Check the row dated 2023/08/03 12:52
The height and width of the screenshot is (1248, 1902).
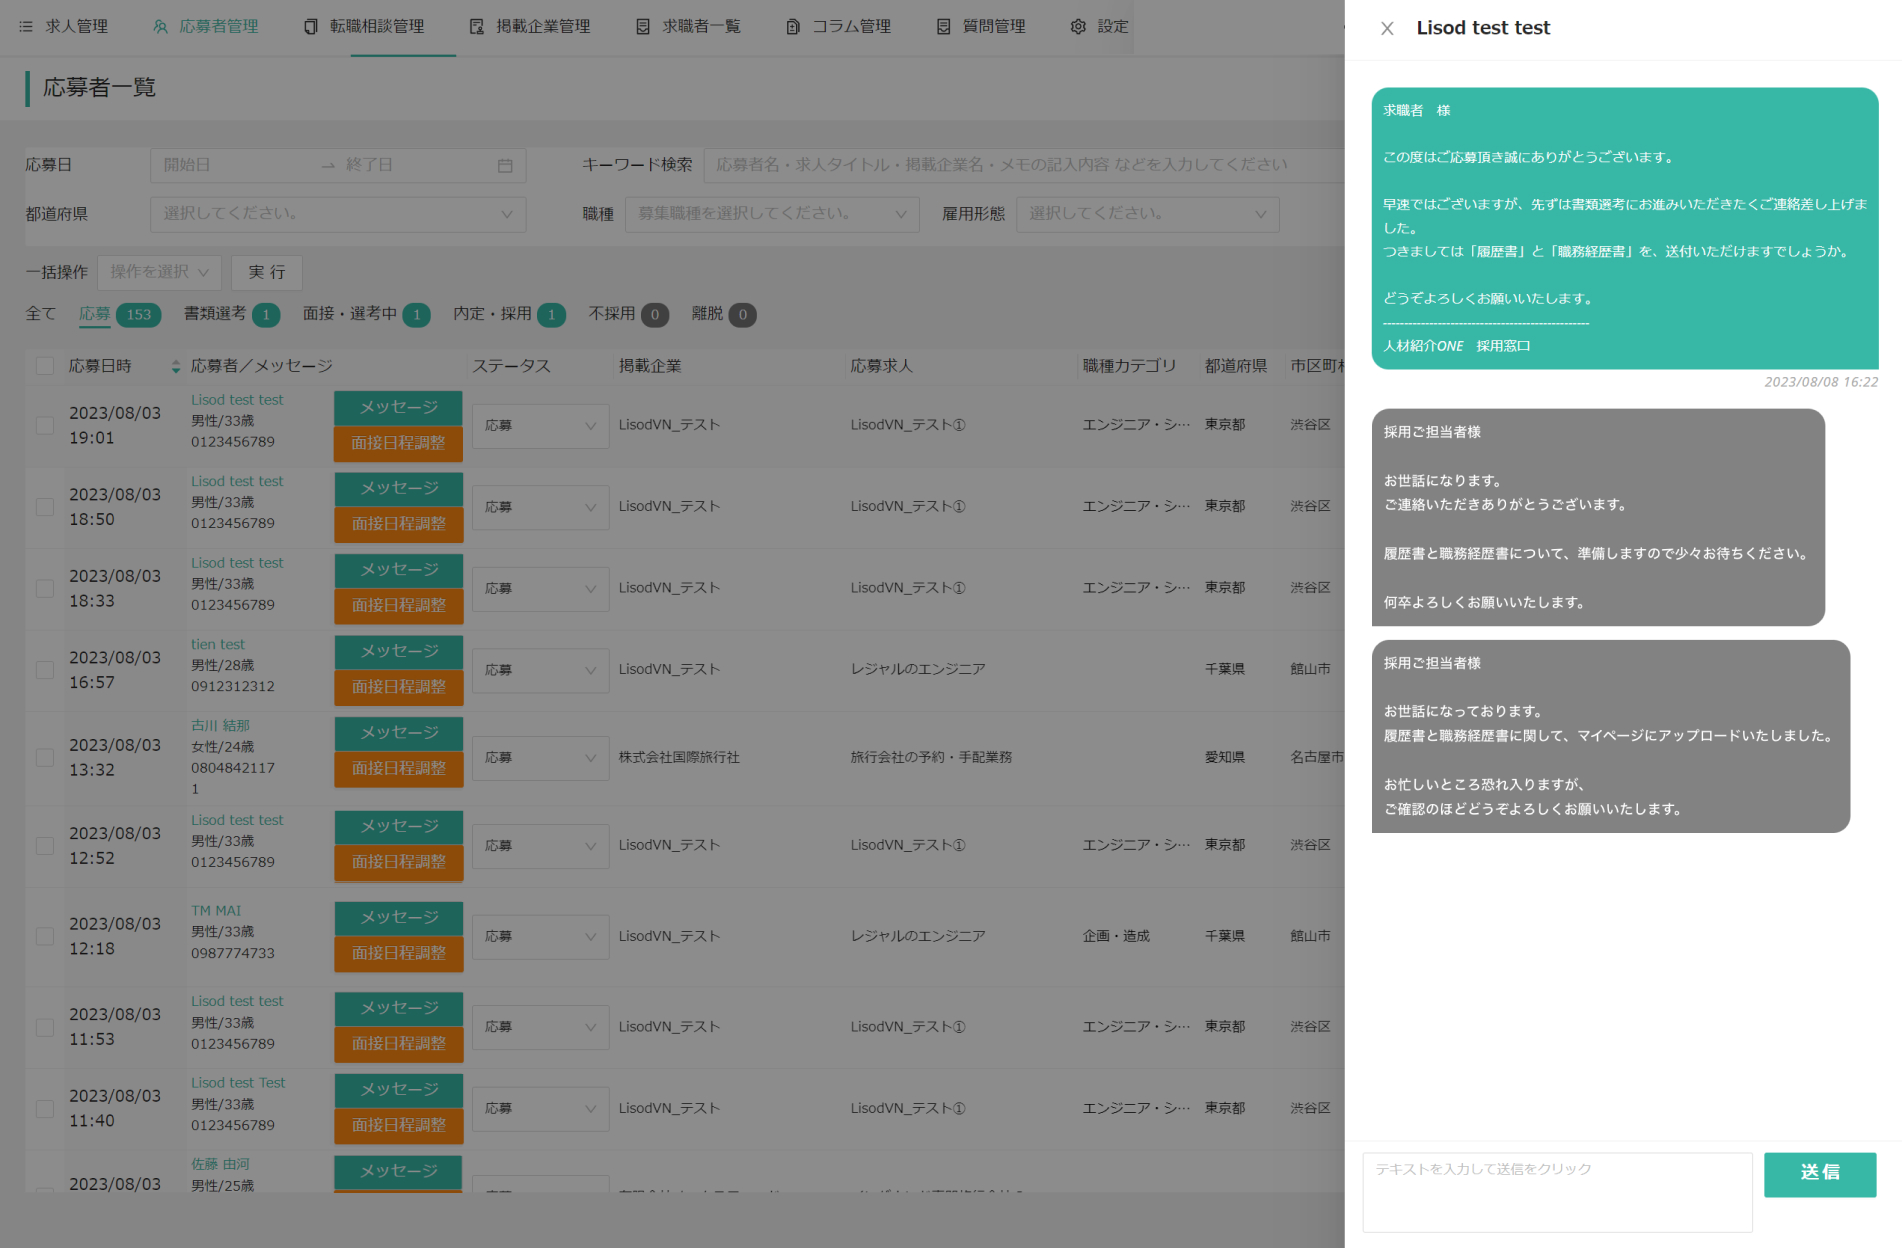tap(45, 846)
